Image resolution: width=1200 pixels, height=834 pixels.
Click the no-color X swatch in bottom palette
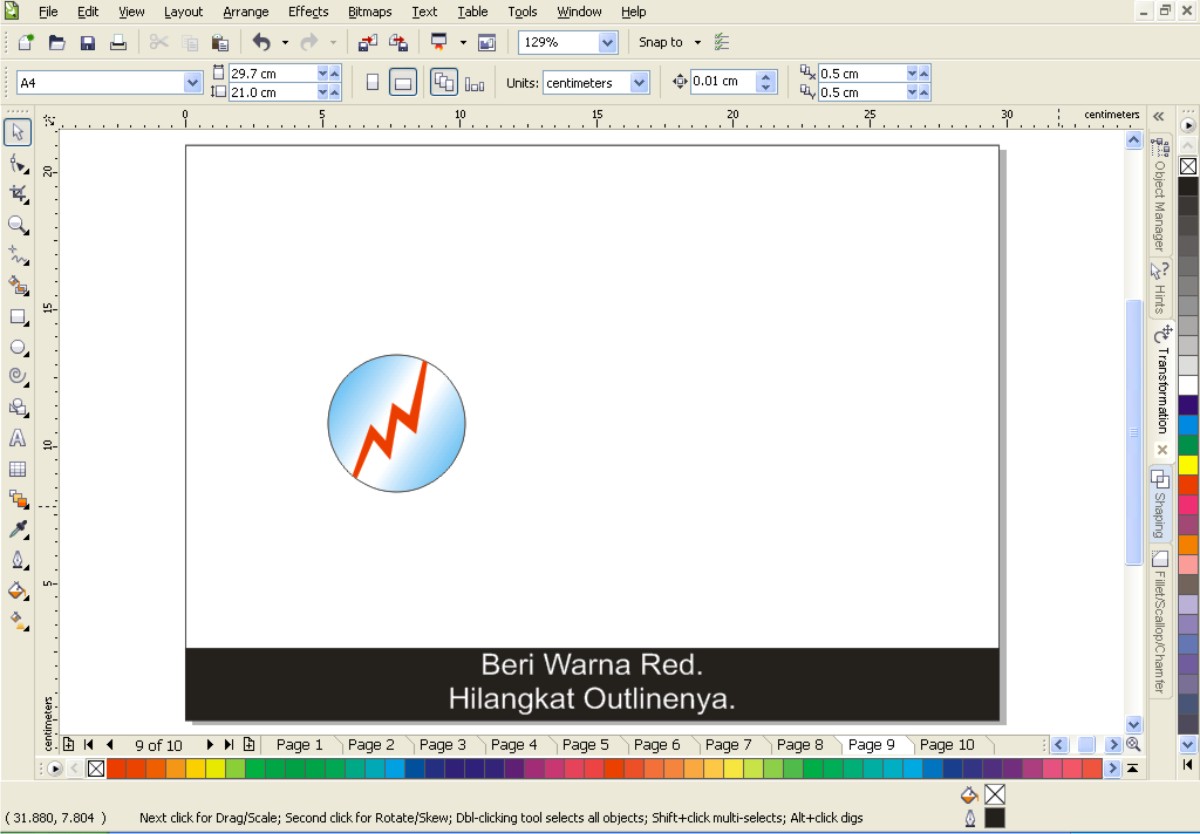(x=95, y=769)
